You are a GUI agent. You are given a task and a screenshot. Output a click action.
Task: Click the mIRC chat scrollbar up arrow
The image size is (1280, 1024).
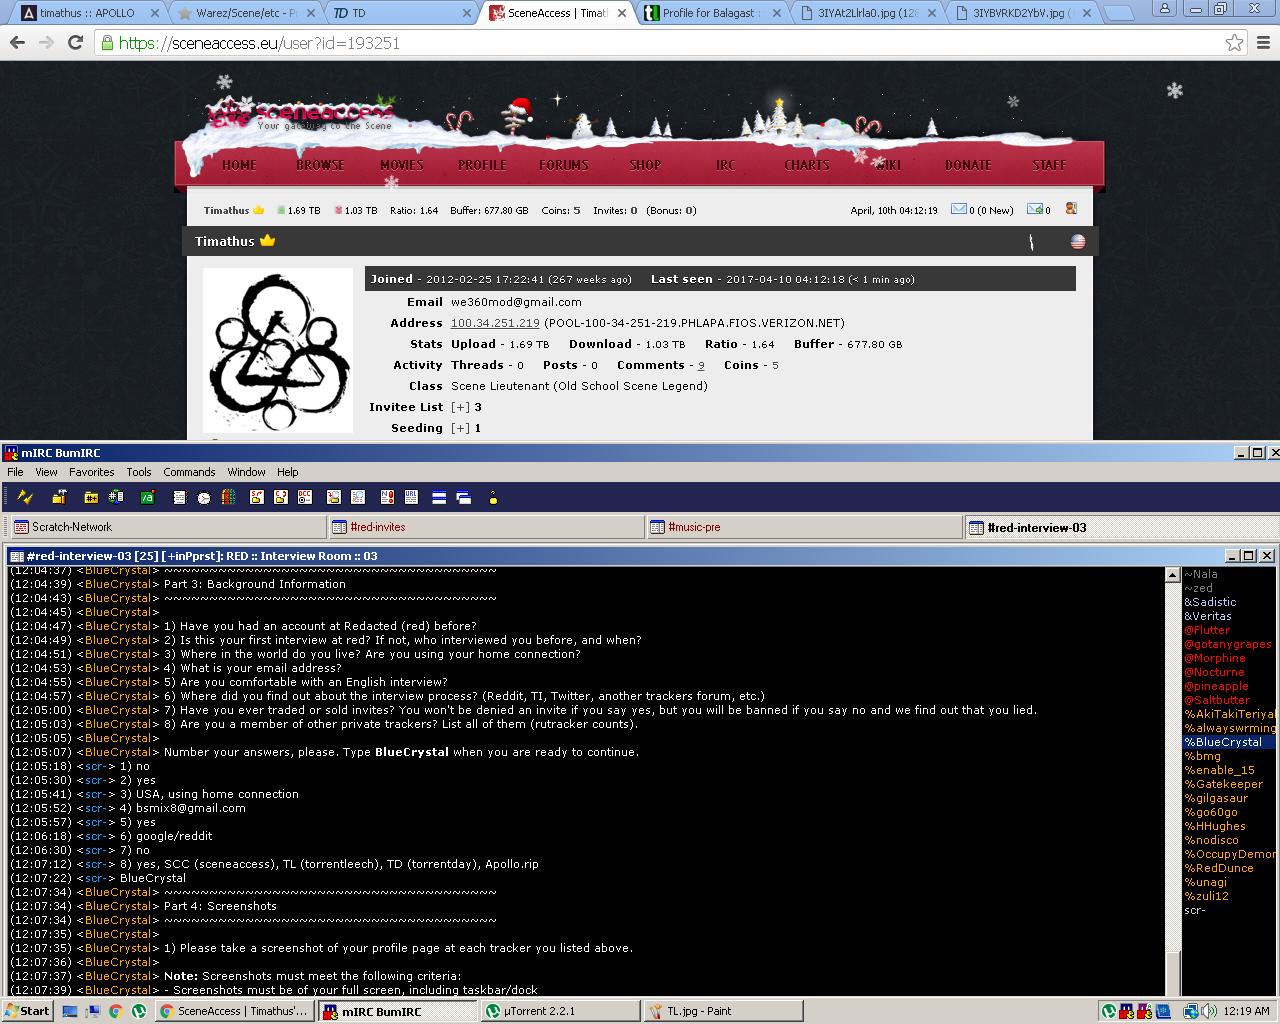1173,575
